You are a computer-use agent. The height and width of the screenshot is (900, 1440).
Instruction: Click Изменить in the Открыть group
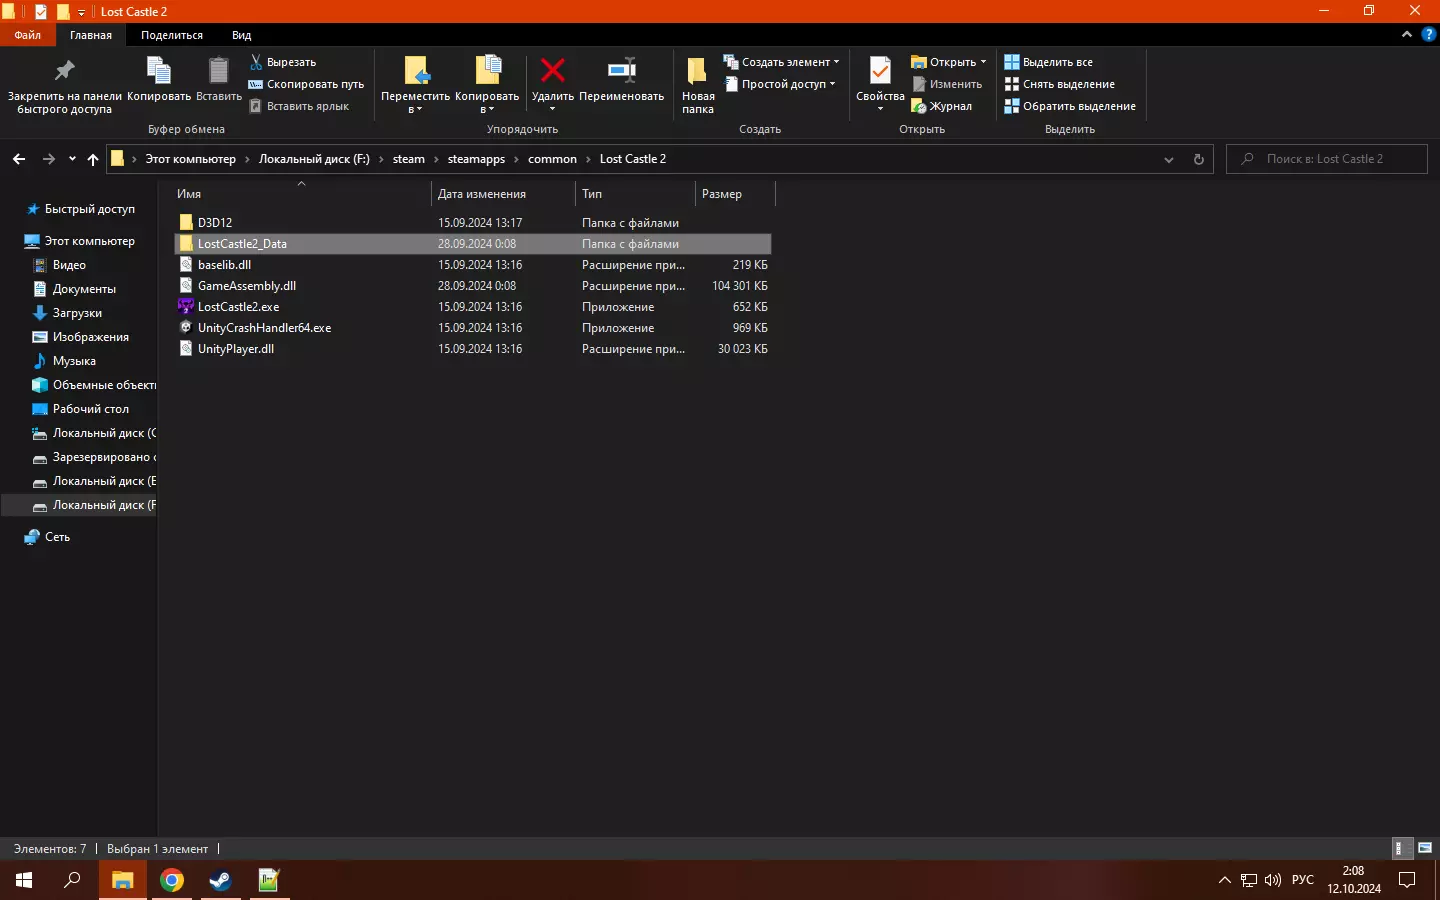947,84
